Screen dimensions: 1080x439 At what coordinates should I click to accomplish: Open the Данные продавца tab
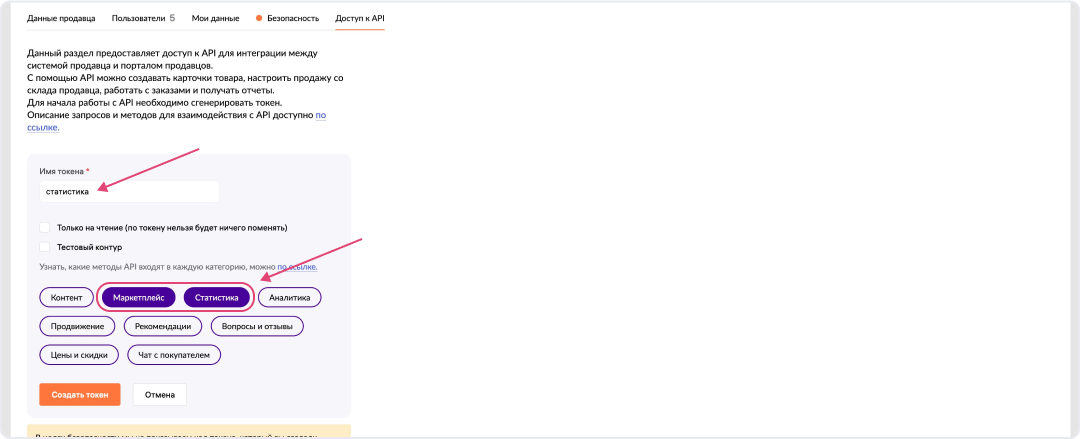click(61, 18)
